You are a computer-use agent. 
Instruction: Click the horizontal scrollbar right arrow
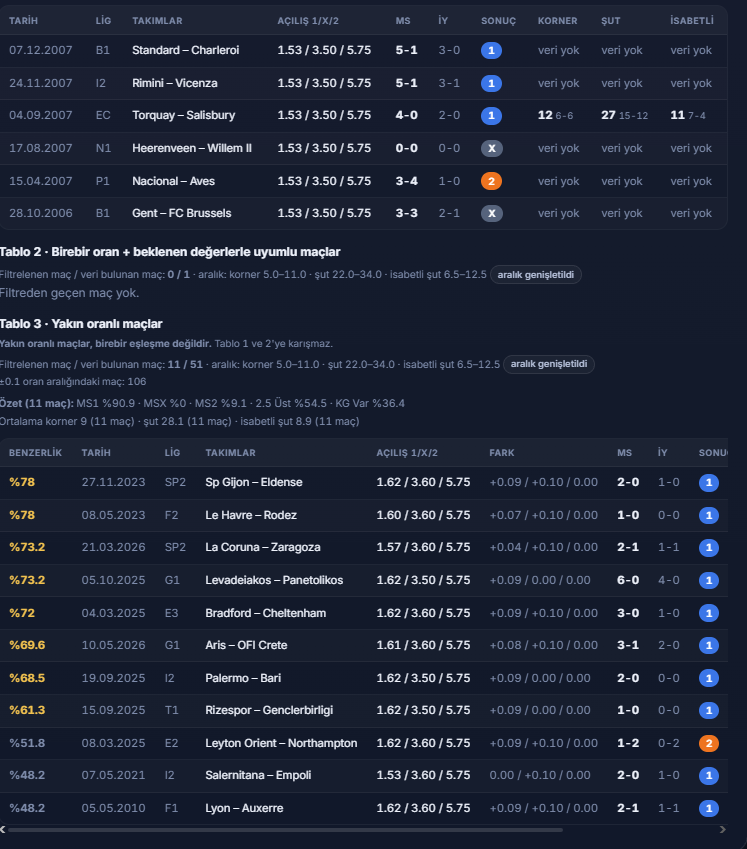[x=722, y=830]
